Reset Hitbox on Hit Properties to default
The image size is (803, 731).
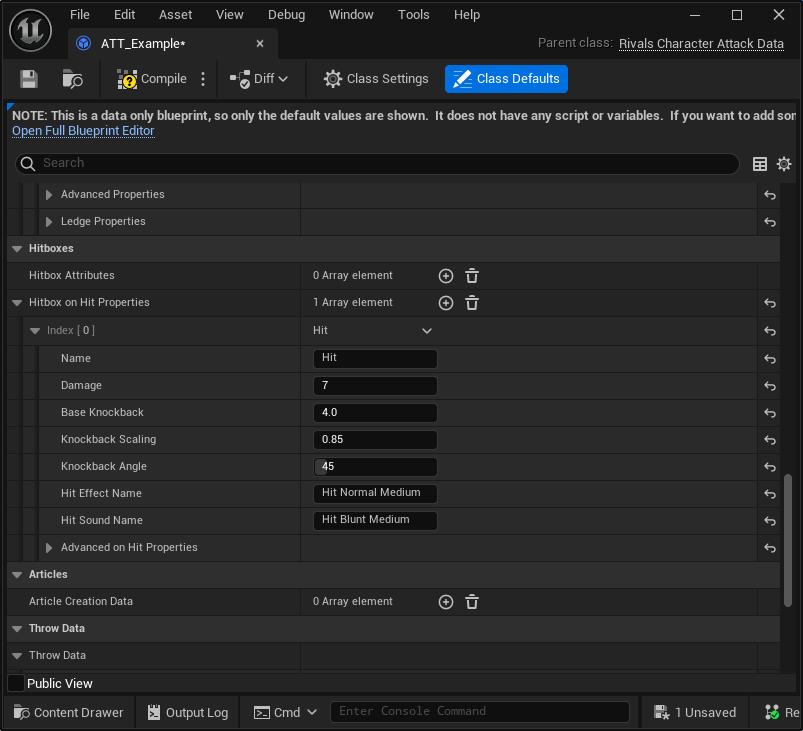click(x=770, y=303)
